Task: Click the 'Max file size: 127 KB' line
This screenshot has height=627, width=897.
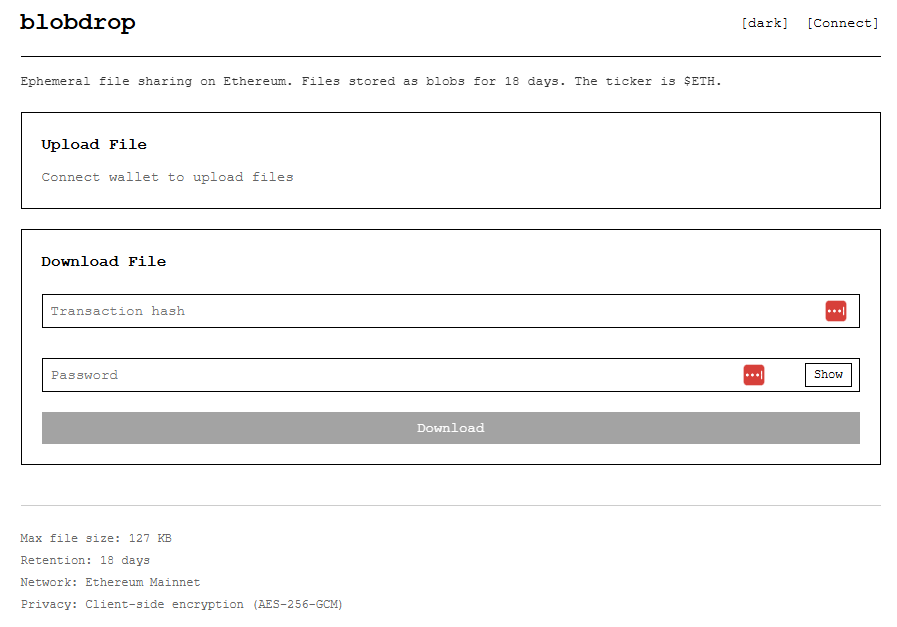Action: coord(96,539)
